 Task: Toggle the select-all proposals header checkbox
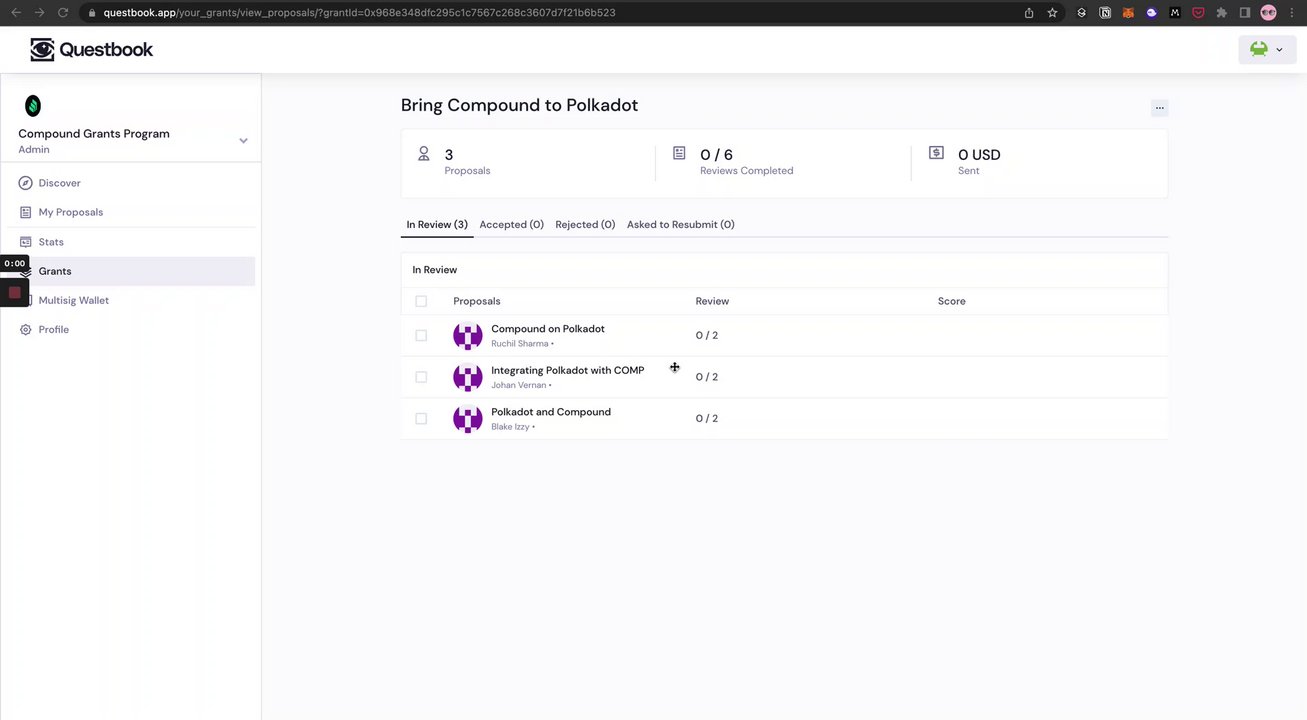point(421,301)
